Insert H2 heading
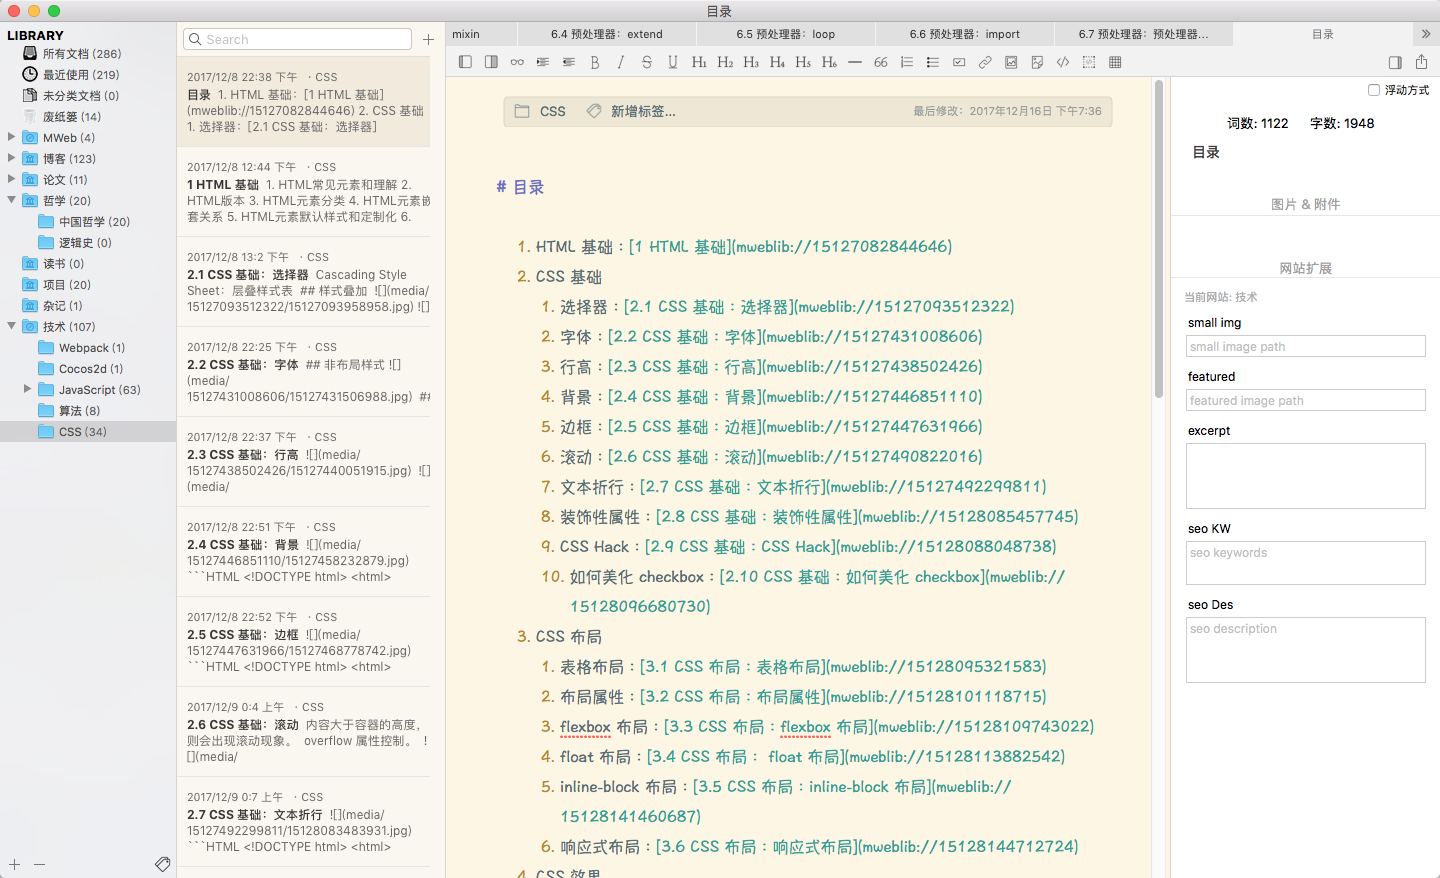 click(x=725, y=62)
